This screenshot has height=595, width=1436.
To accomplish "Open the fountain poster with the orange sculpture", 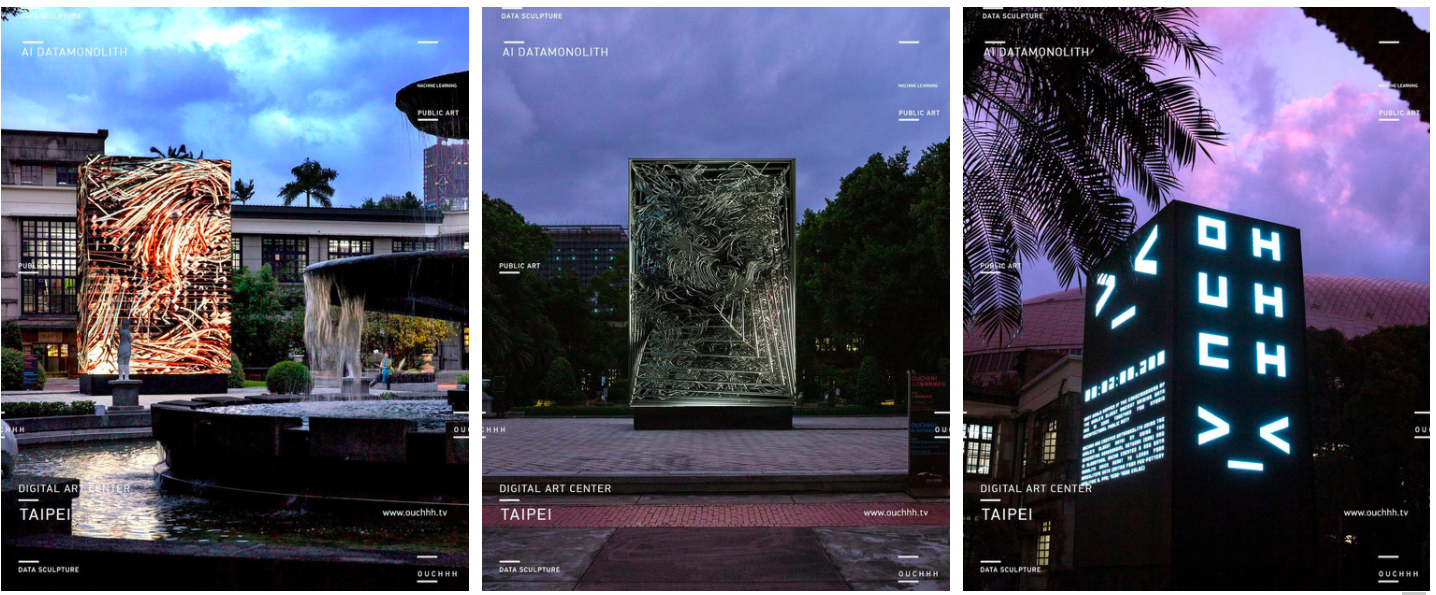I will tap(234, 298).
